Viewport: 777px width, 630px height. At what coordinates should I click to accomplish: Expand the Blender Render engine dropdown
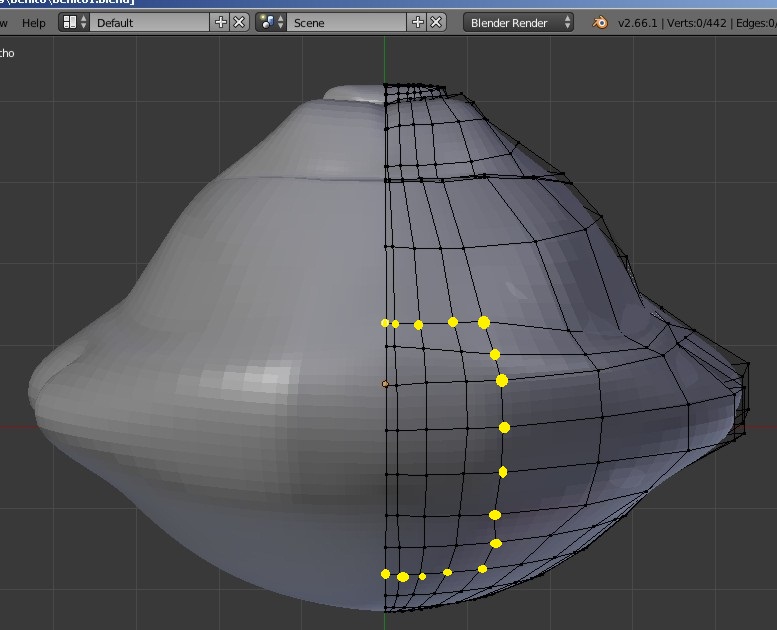[x=518, y=22]
